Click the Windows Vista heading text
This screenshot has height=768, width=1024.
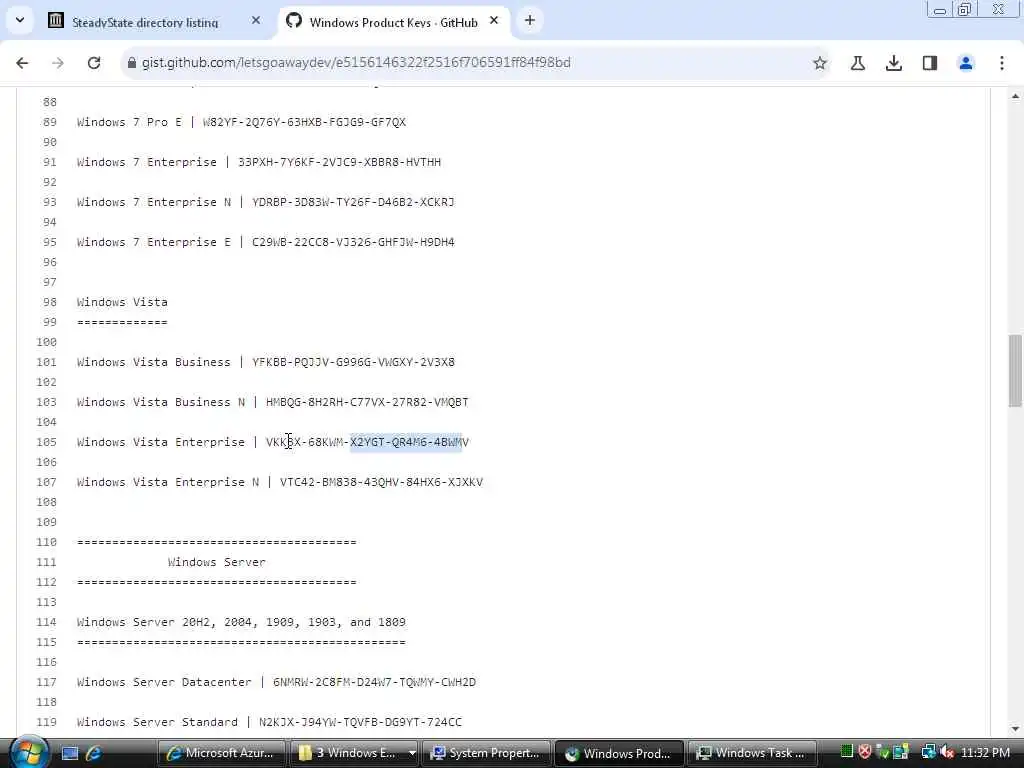click(x=122, y=302)
